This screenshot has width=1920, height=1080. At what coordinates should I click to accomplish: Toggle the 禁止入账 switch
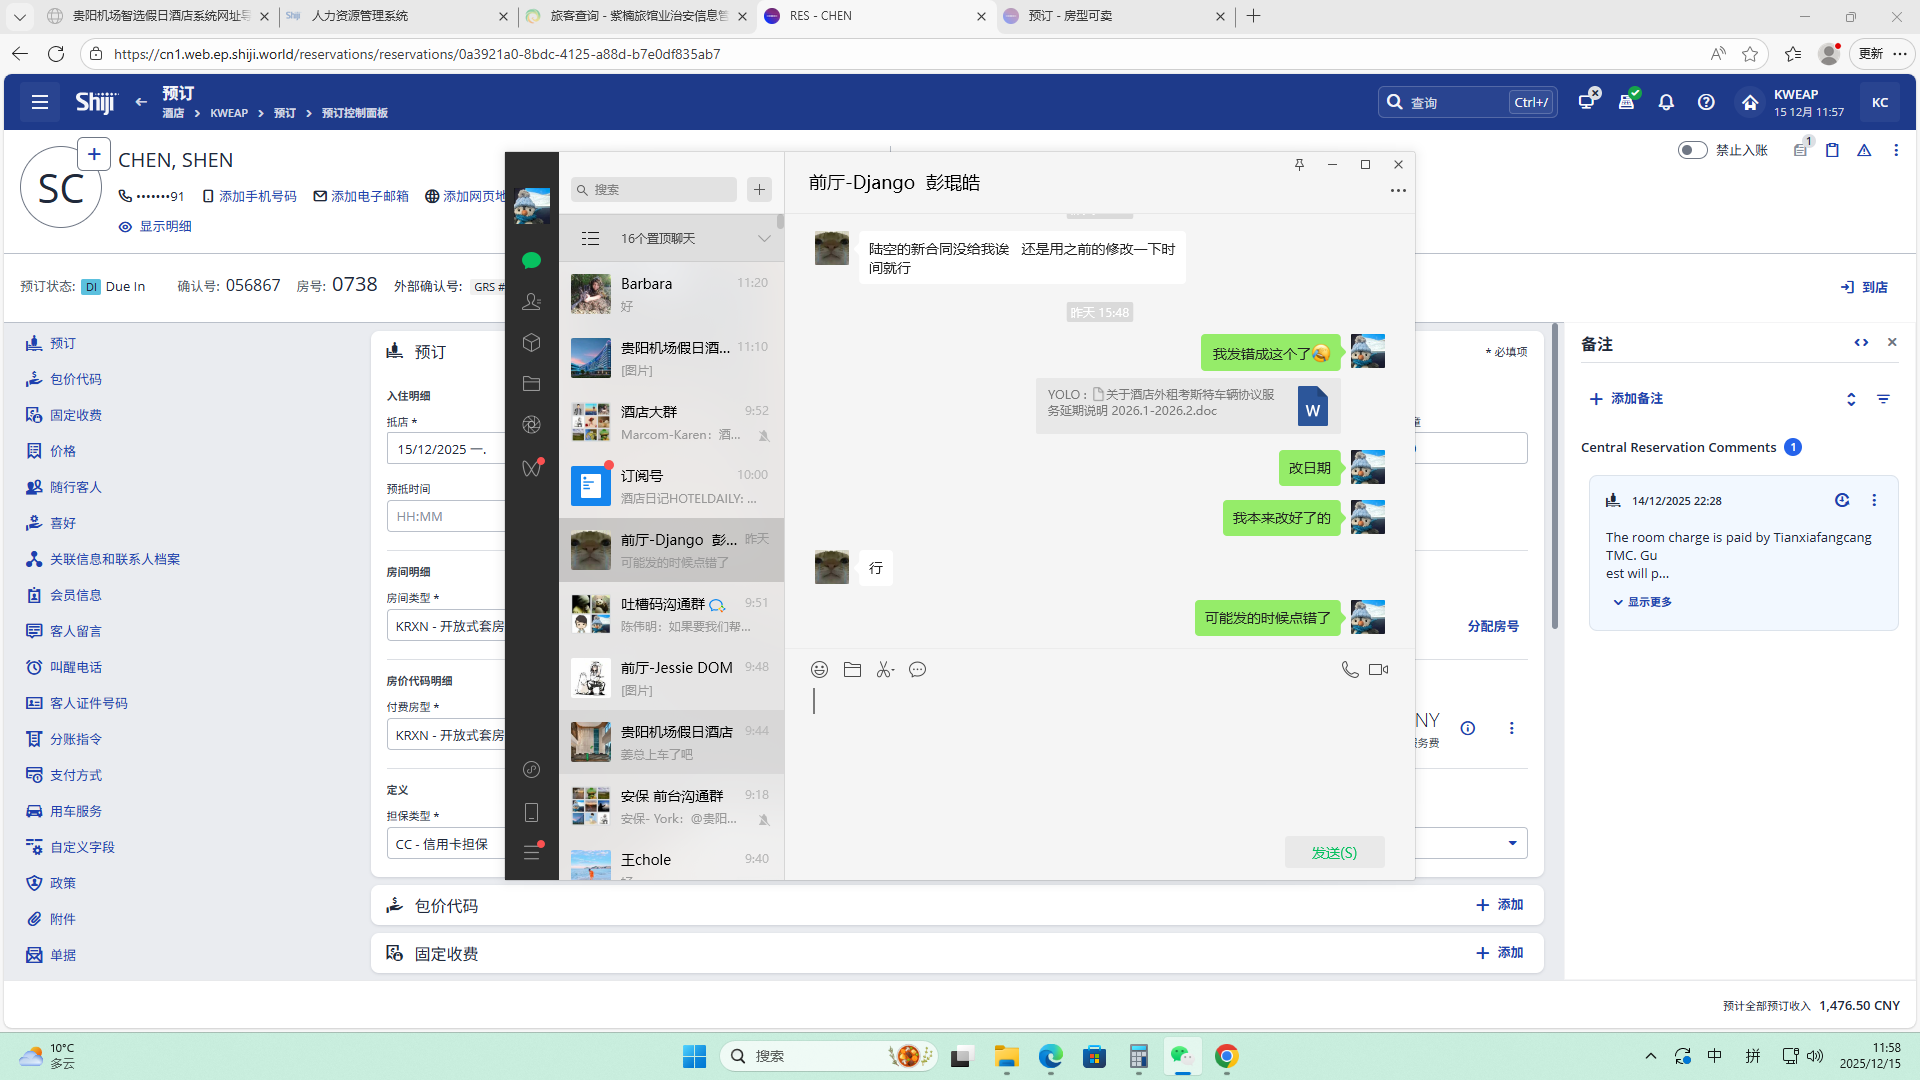(x=1692, y=150)
